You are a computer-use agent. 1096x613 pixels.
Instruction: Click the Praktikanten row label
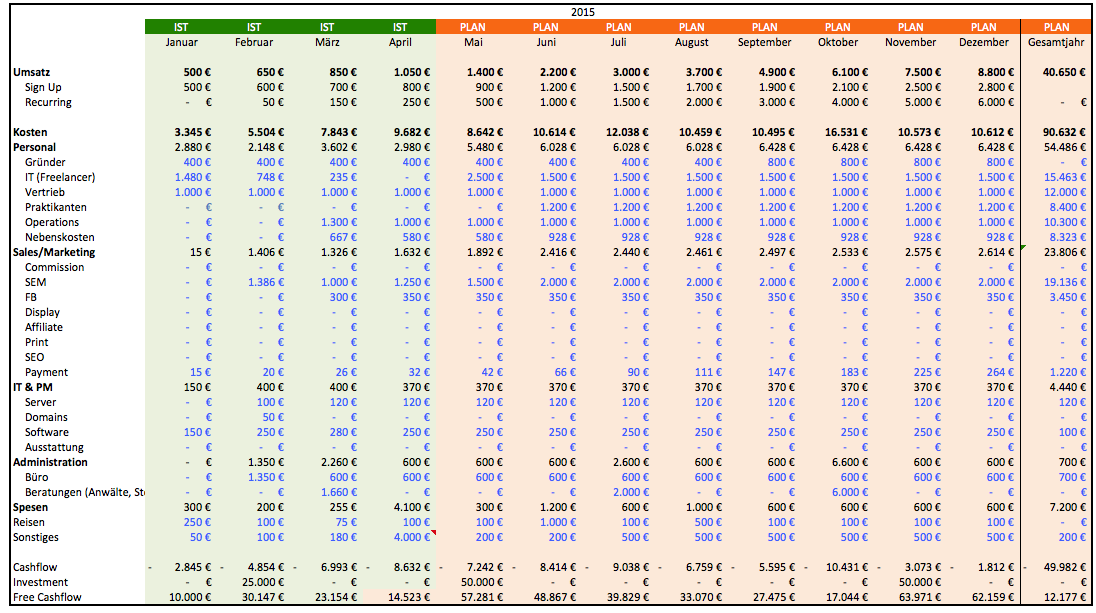click(x=56, y=207)
